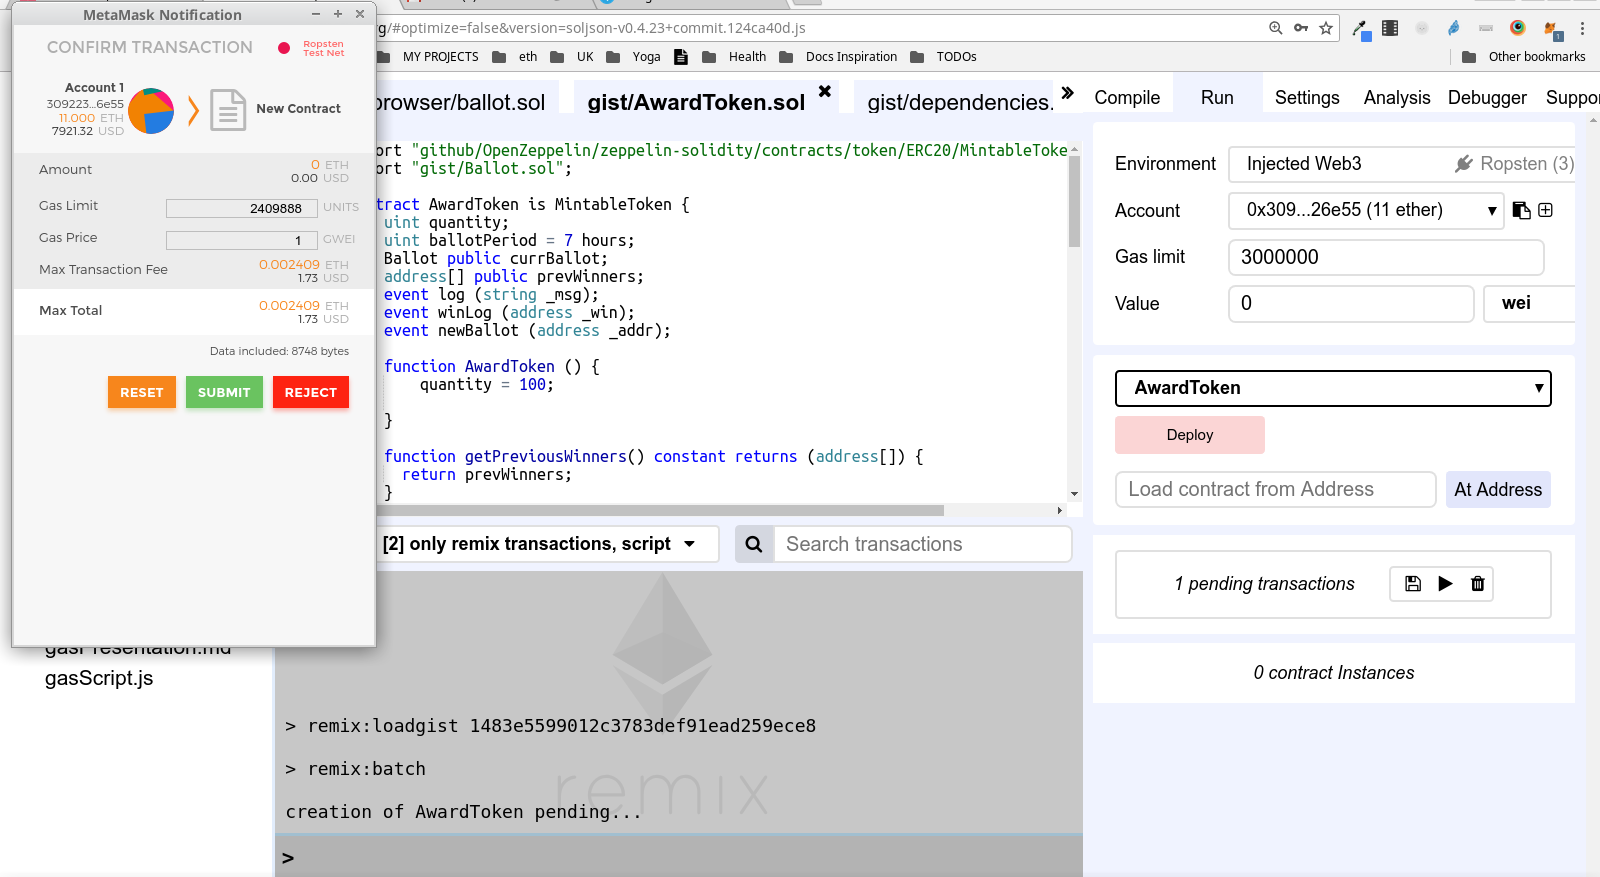Close the gist/AwardToken.sol tab with the X

pyautogui.click(x=825, y=91)
